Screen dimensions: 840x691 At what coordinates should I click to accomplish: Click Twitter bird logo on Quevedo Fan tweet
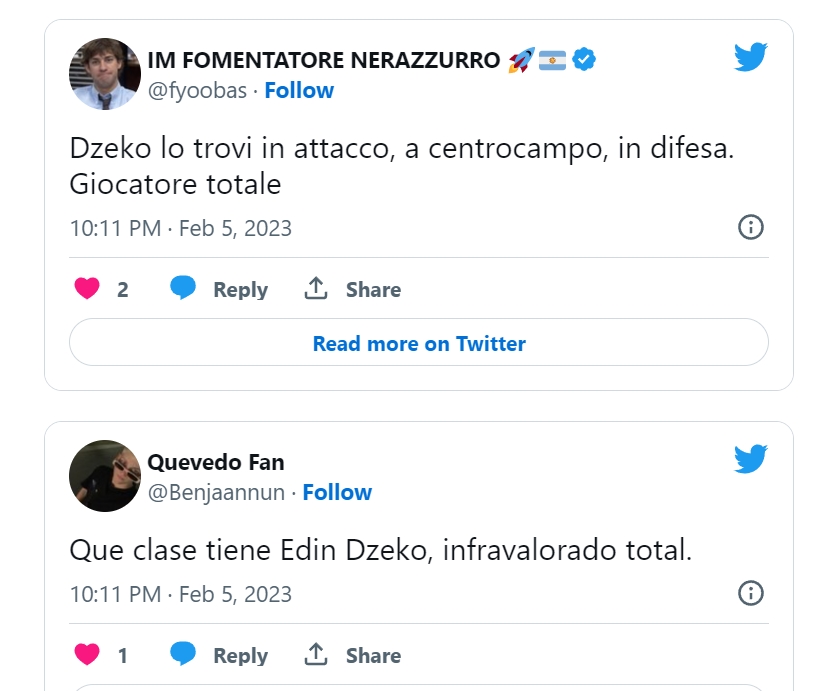tap(750, 459)
